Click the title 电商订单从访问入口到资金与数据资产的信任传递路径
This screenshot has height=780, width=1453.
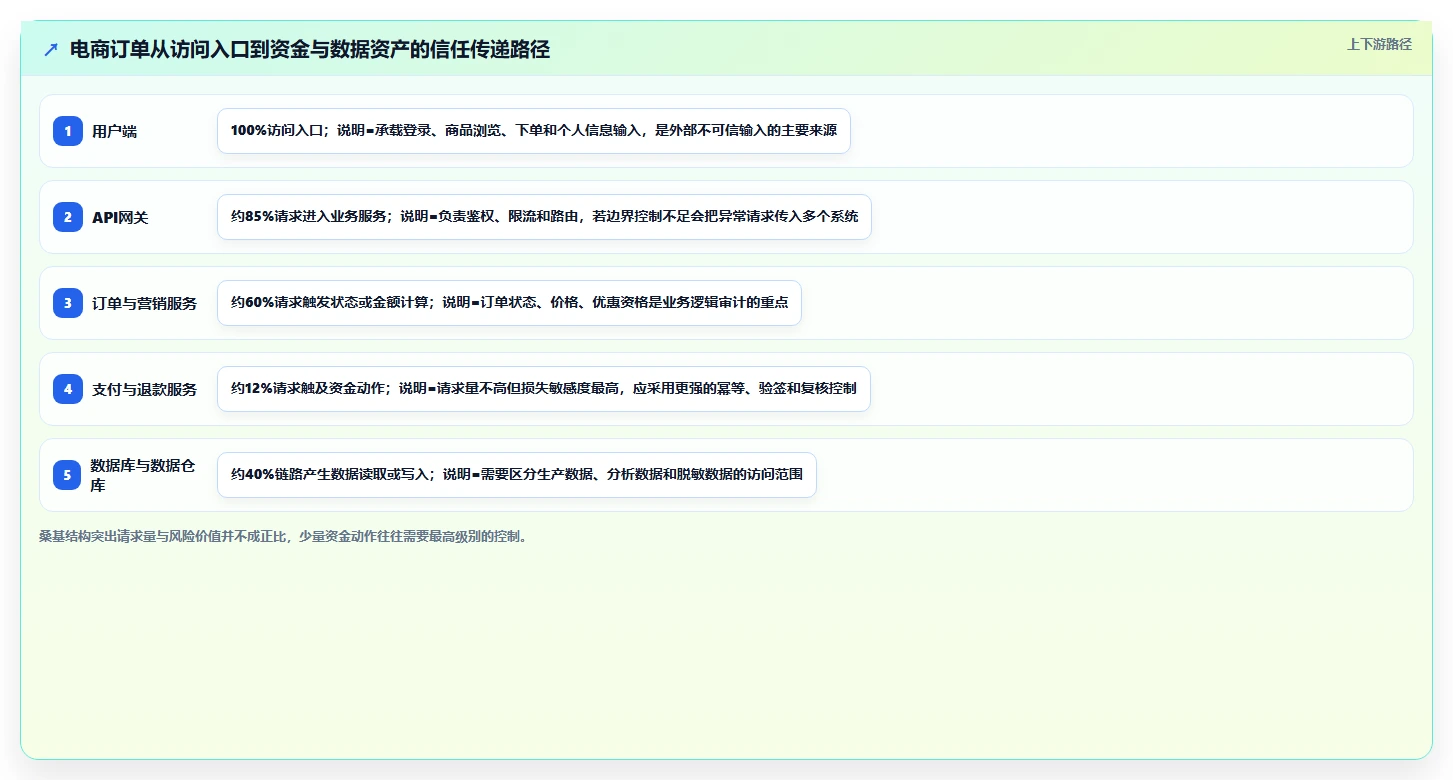coord(310,49)
